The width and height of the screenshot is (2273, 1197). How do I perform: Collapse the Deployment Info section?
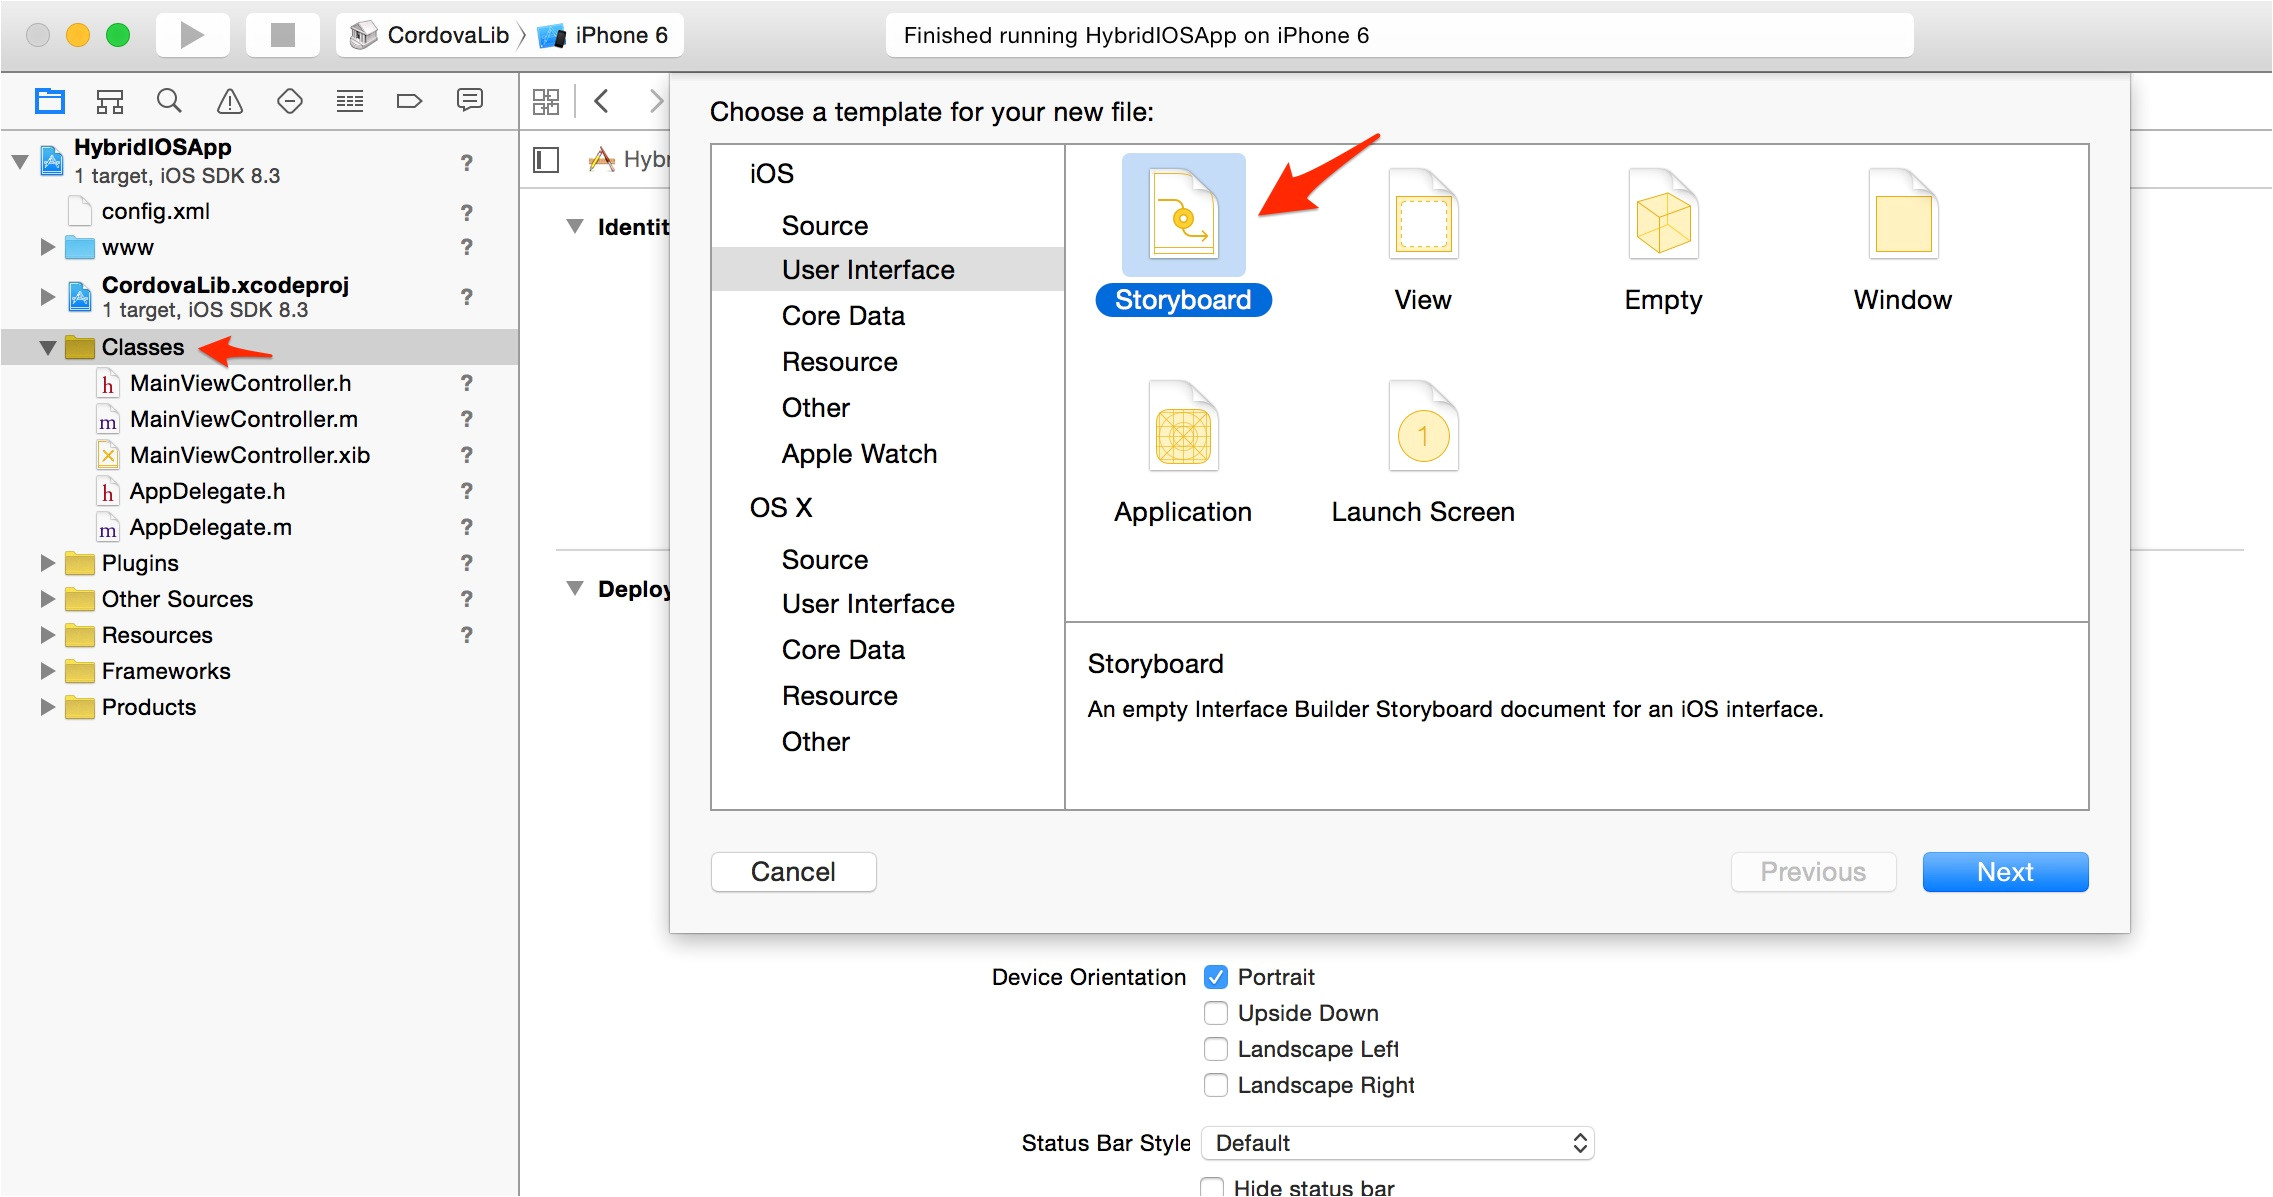click(575, 588)
